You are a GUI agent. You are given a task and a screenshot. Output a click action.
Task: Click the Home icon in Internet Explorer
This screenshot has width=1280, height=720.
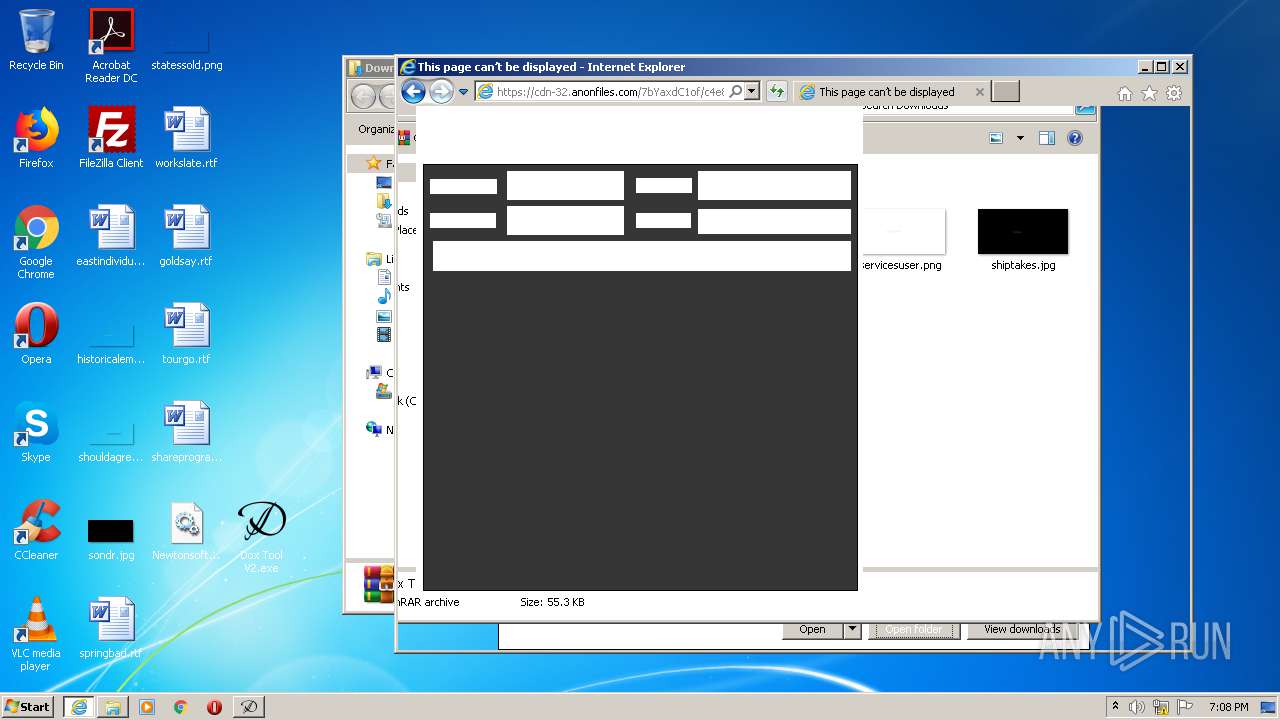click(1125, 93)
